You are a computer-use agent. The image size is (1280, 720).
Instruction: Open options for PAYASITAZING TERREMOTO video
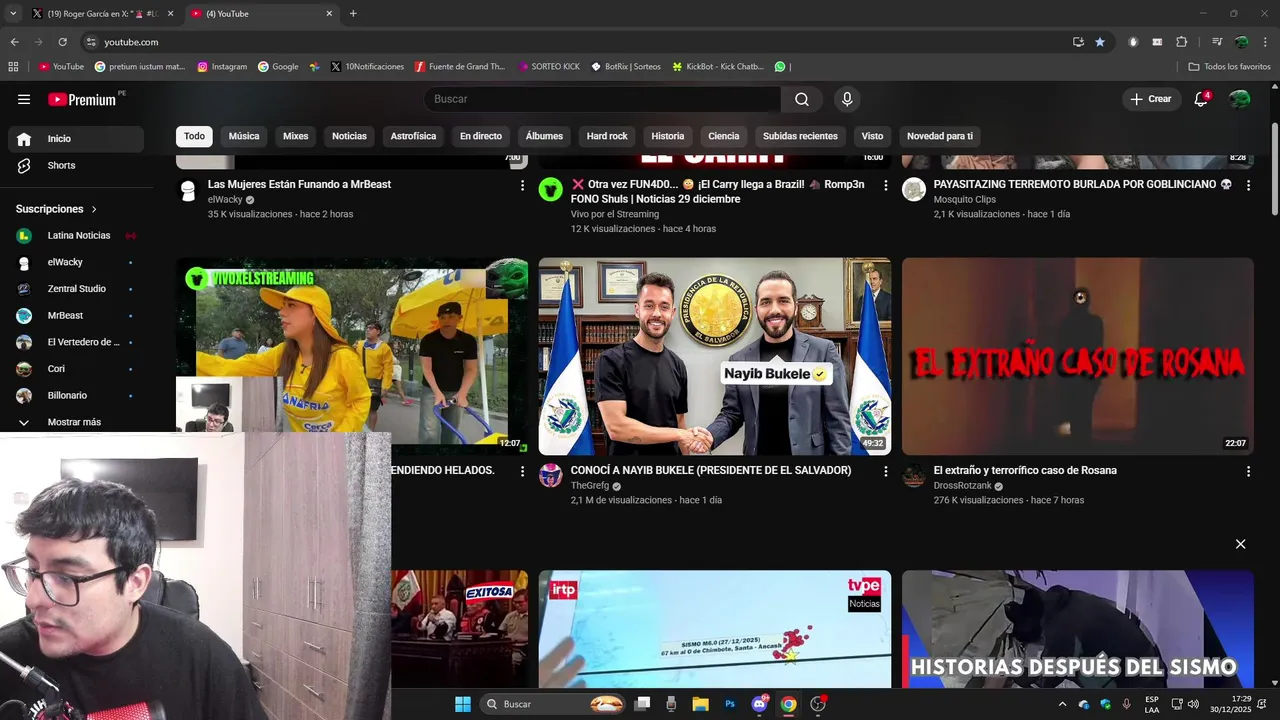point(1248,185)
